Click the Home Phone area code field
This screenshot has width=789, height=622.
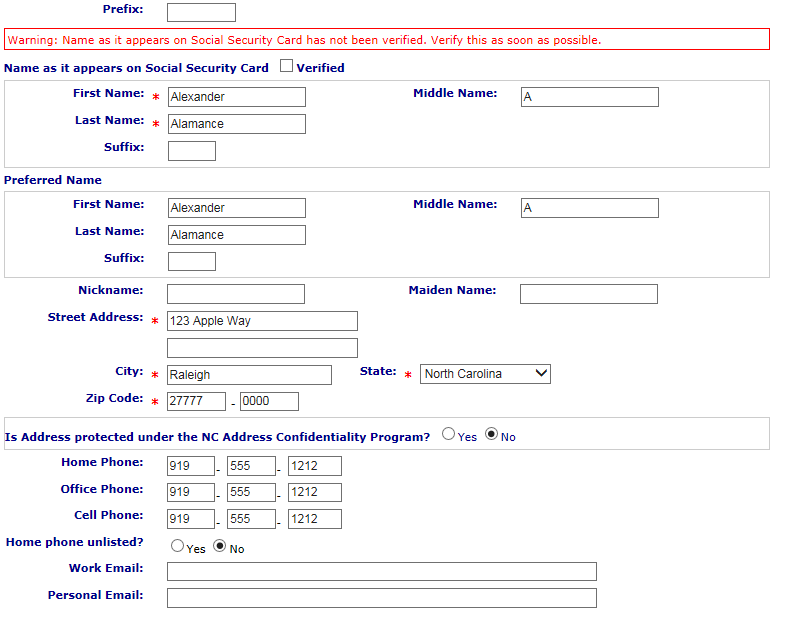pyautogui.click(x=191, y=466)
